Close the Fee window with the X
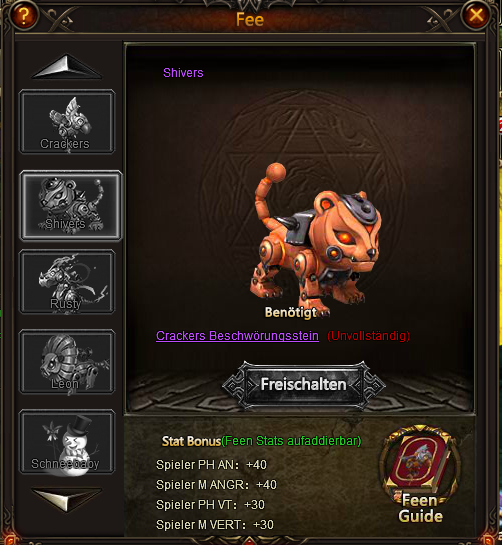The height and width of the screenshot is (545, 502). [x=476, y=15]
